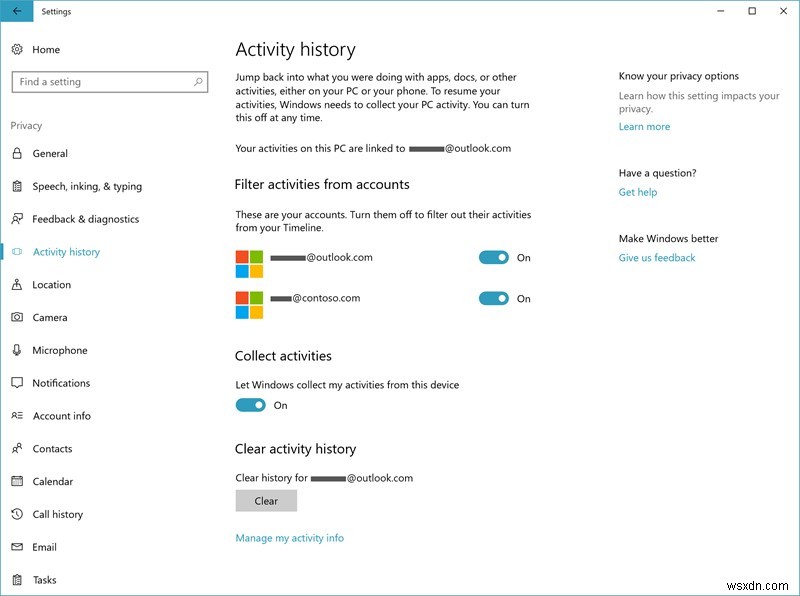Screen dimensions: 800x596
Task: Open the Account info privacy settings
Action: tap(62, 416)
